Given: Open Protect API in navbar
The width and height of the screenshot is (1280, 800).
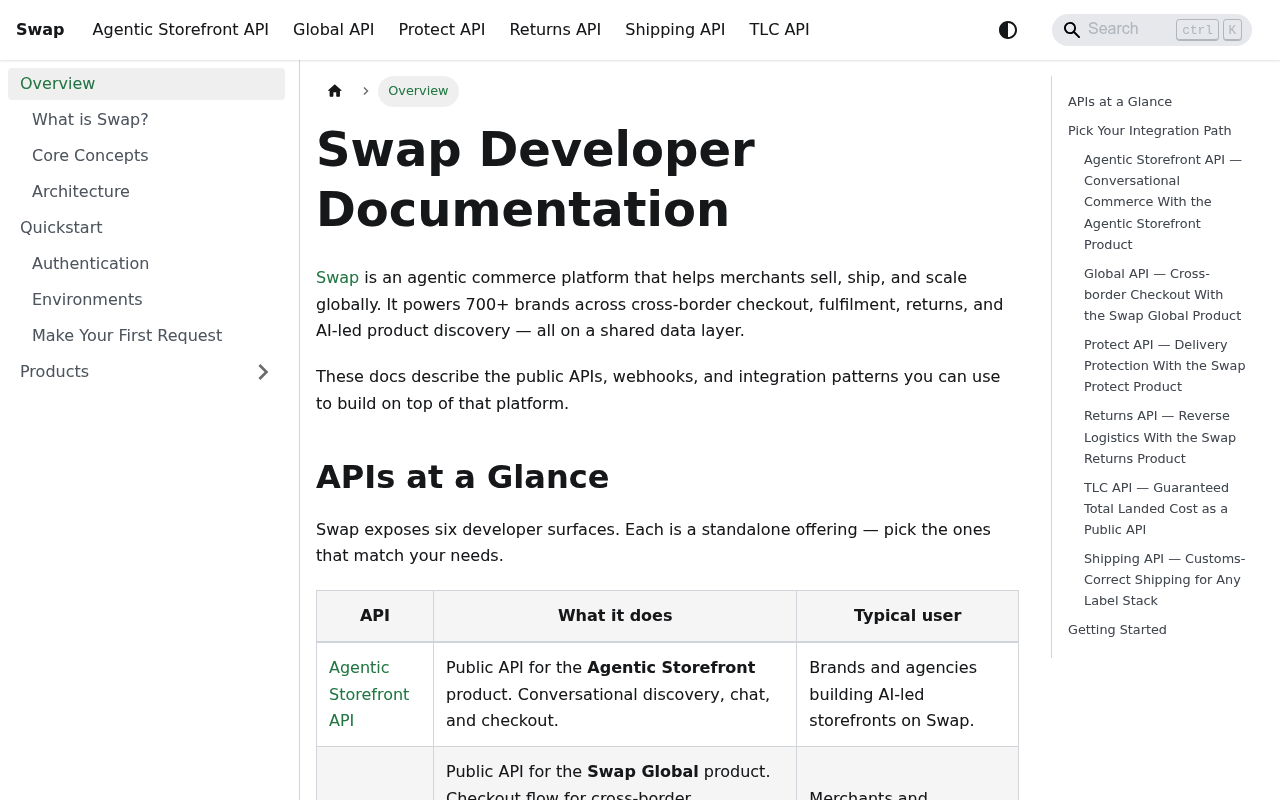Looking at the screenshot, I should pyautogui.click(x=442, y=30).
